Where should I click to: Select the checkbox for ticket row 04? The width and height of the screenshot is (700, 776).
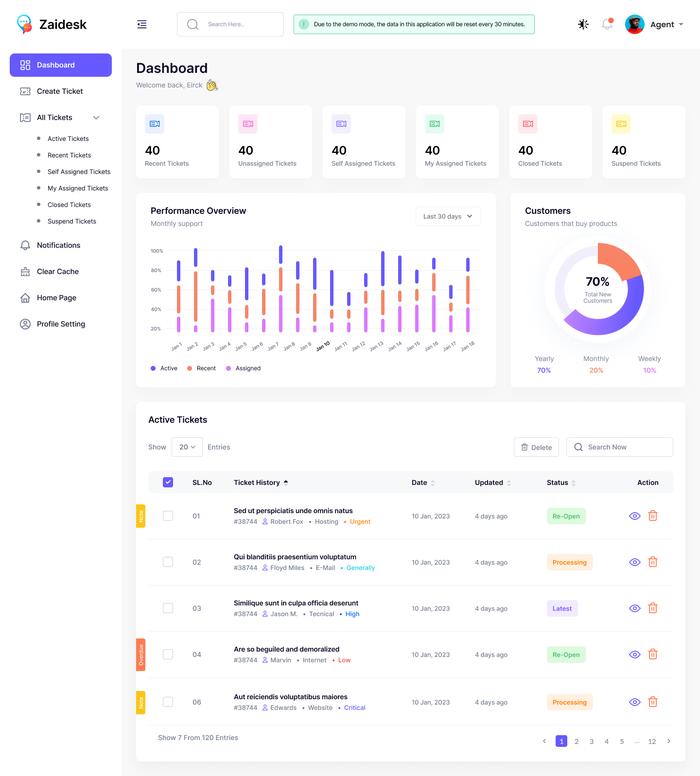(x=168, y=654)
